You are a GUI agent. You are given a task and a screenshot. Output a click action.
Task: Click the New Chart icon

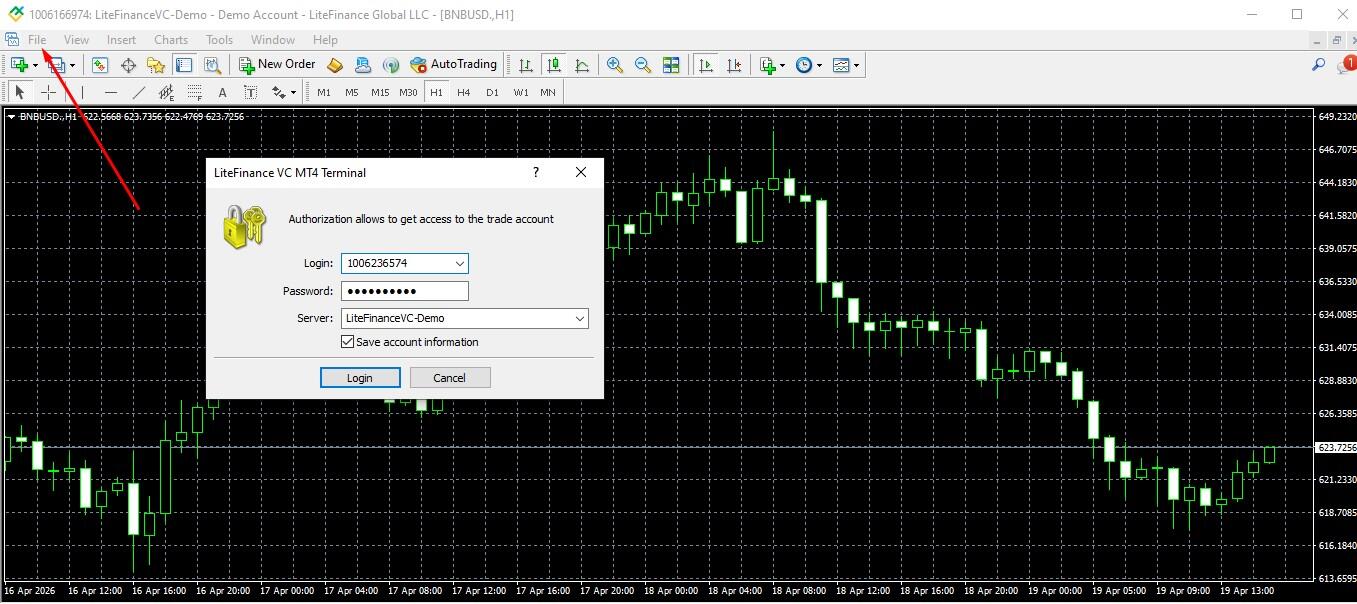(x=19, y=65)
